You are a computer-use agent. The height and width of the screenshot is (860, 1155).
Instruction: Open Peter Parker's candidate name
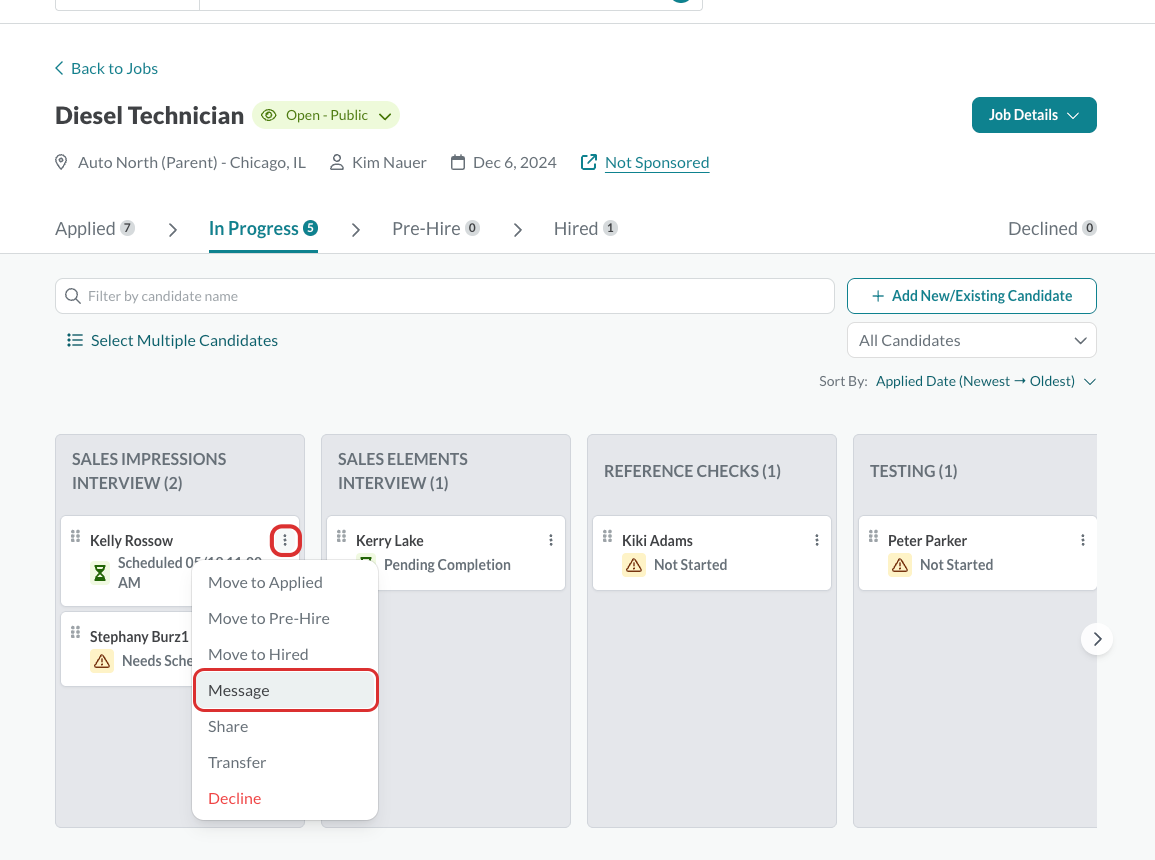(x=927, y=540)
